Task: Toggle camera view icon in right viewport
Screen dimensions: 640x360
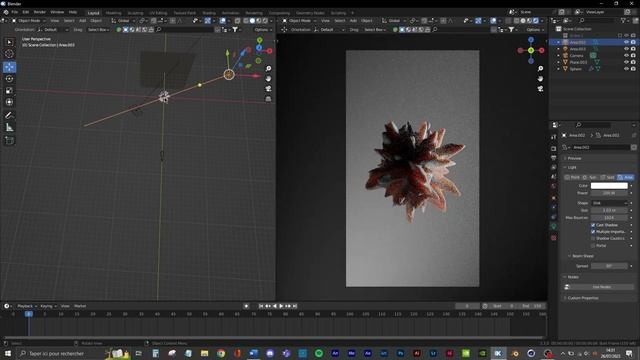Action: point(540,89)
